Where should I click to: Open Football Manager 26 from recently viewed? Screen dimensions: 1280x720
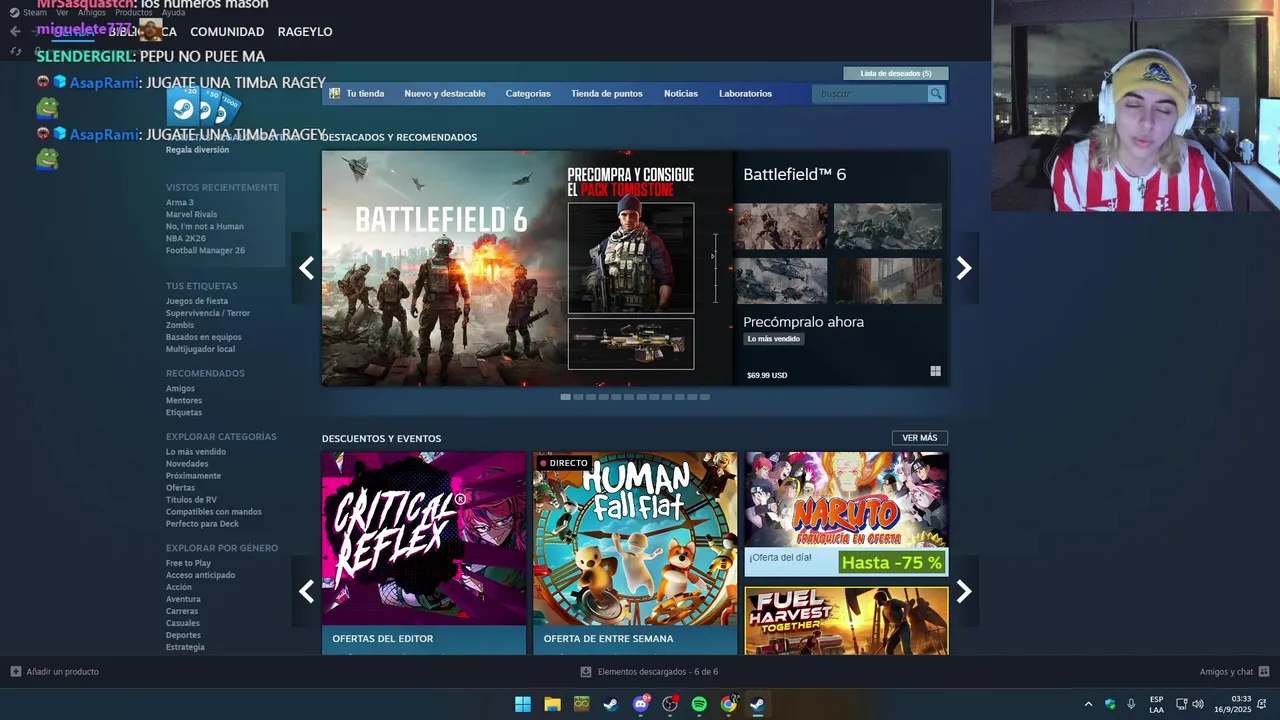(205, 251)
